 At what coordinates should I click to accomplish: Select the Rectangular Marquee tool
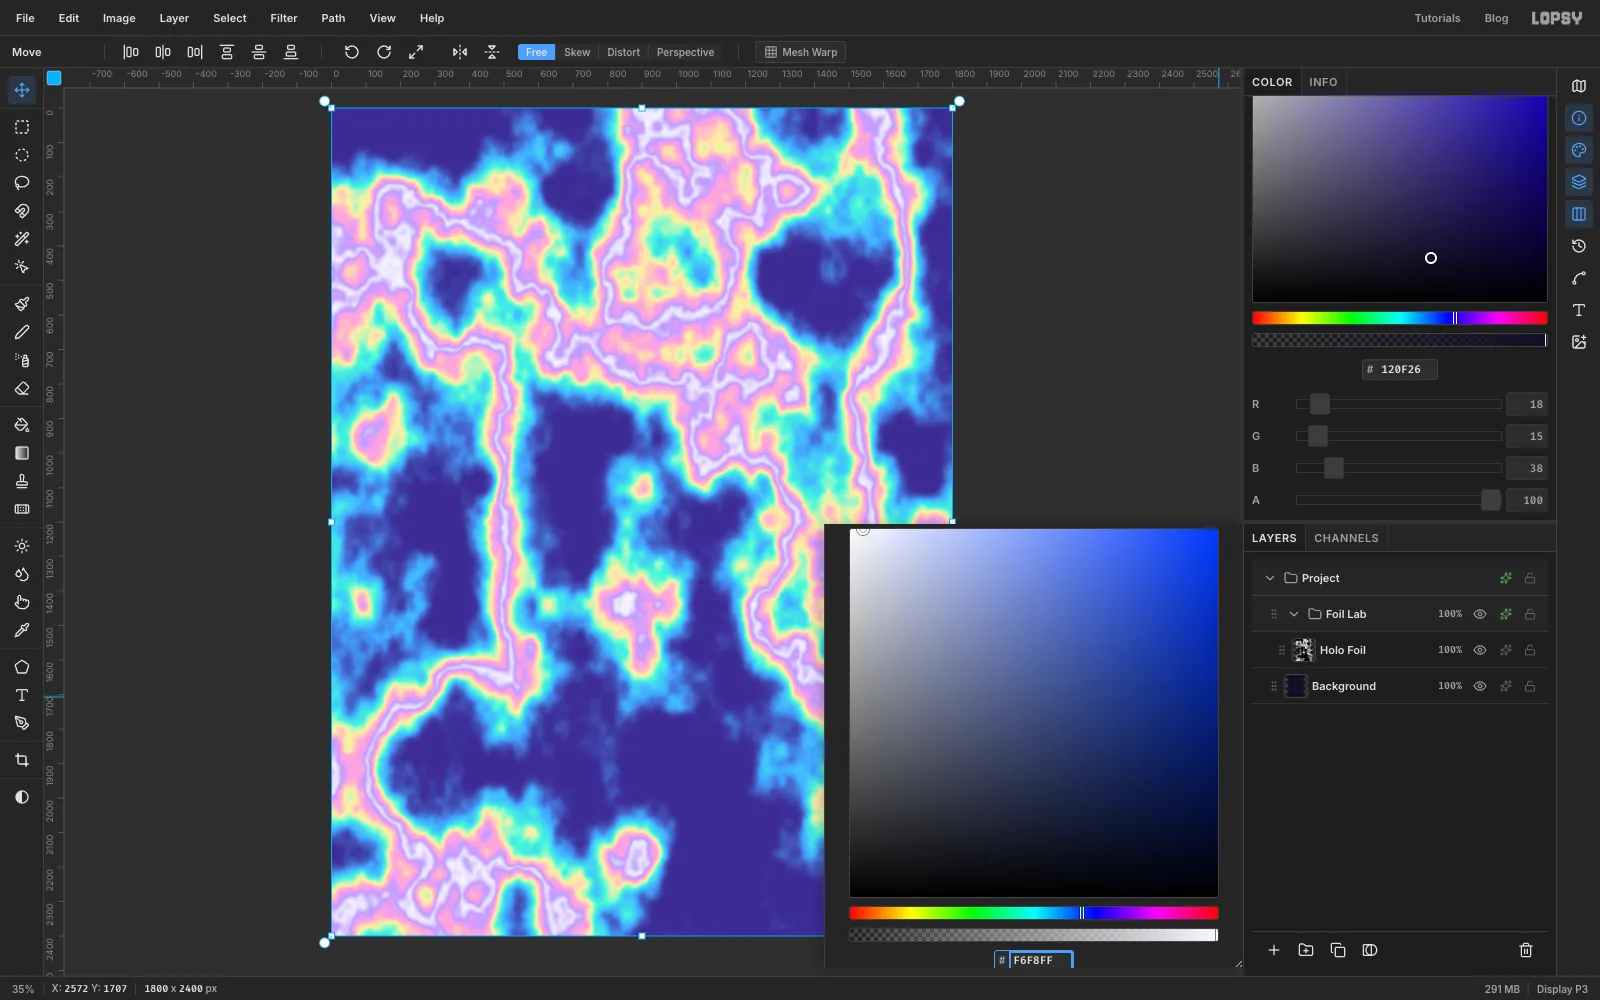coord(22,127)
